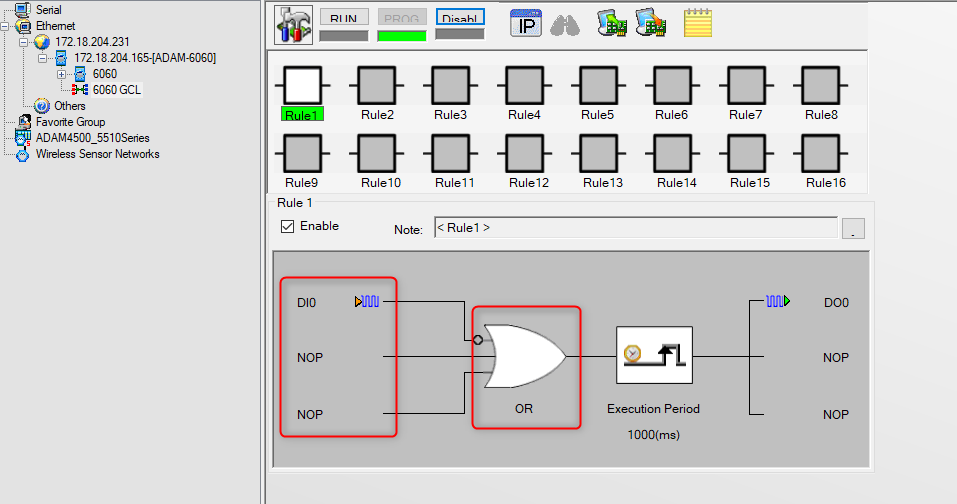Collapse the 172.18.204.231 network node
Image resolution: width=957 pixels, height=504 pixels.
tap(23, 42)
